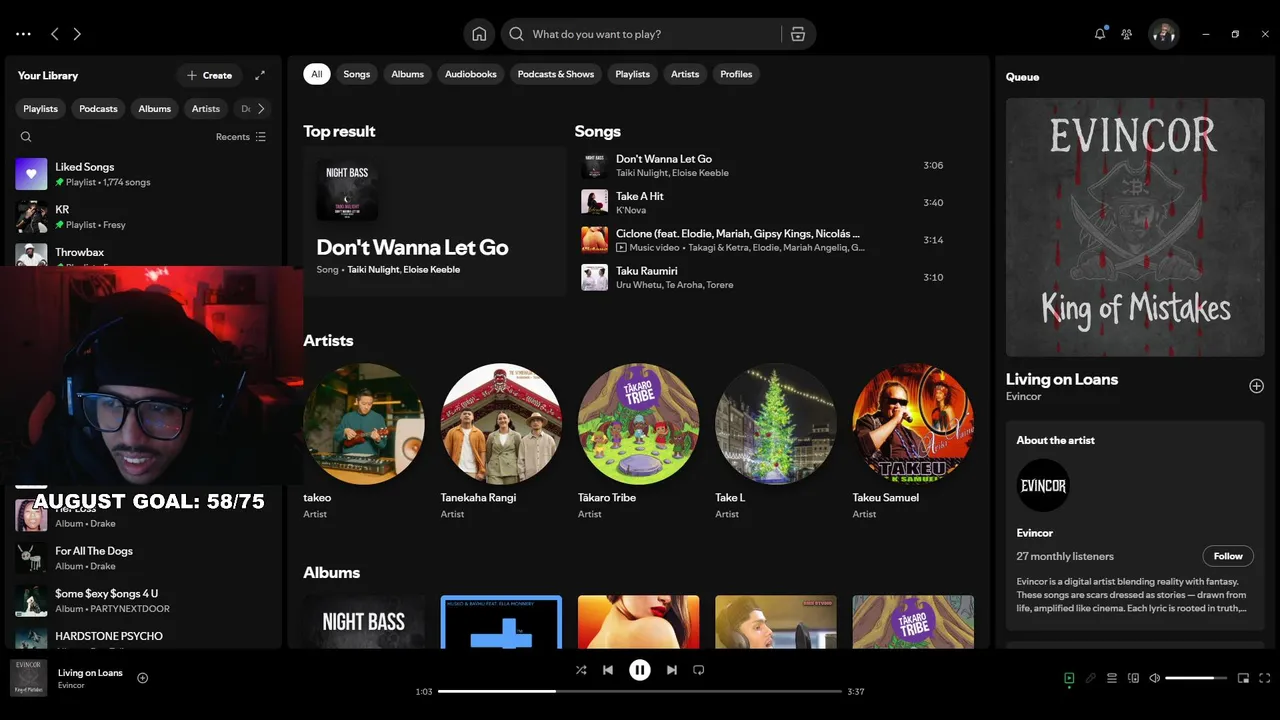Viewport: 1280px width, 720px height.
Task: Open Takeu Samuel artist thumbnail
Action: pos(913,424)
